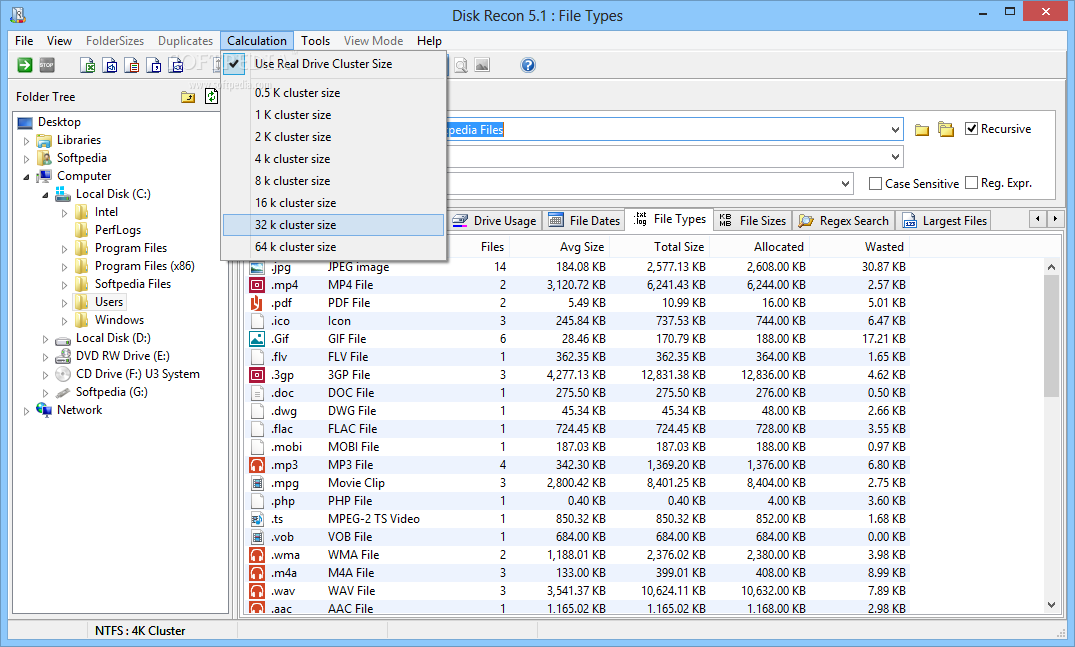Switch to the Regex Search tab
1075x647 pixels.
coord(844,221)
